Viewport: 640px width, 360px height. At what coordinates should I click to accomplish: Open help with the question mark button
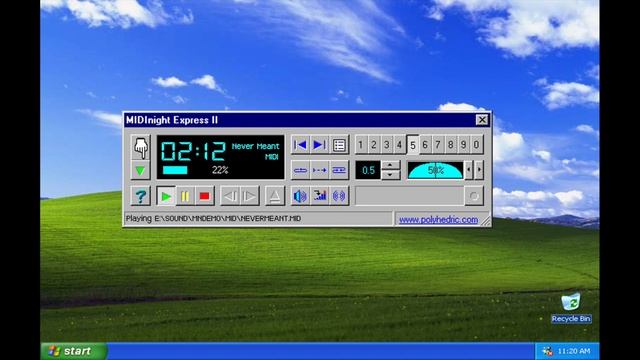(x=140, y=196)
